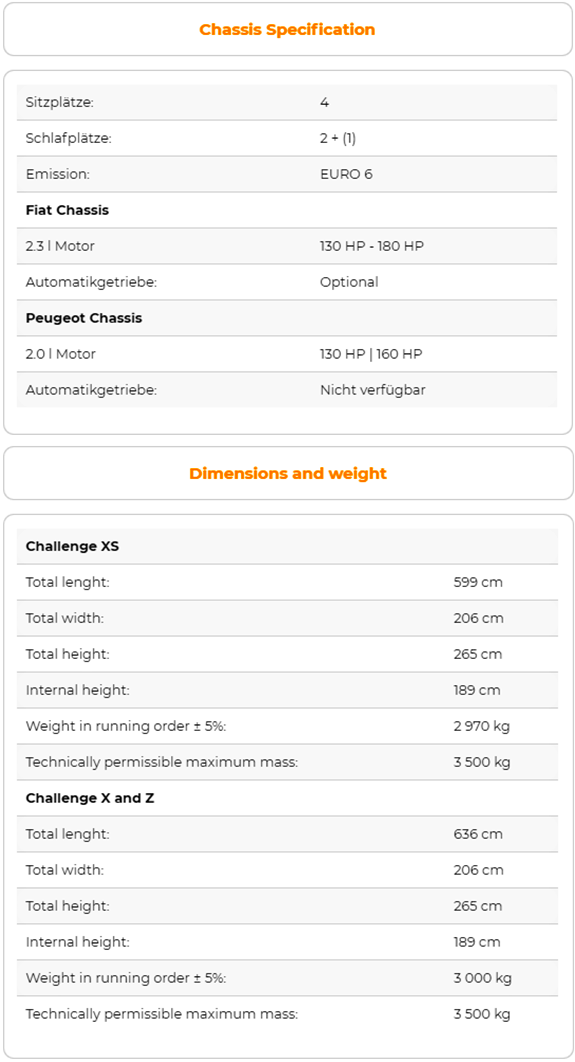Select the last Technically permissible maximum mass row
Image resolution: width=575 pixels, height=1062 pixels.
click(x=287, y=1014)
